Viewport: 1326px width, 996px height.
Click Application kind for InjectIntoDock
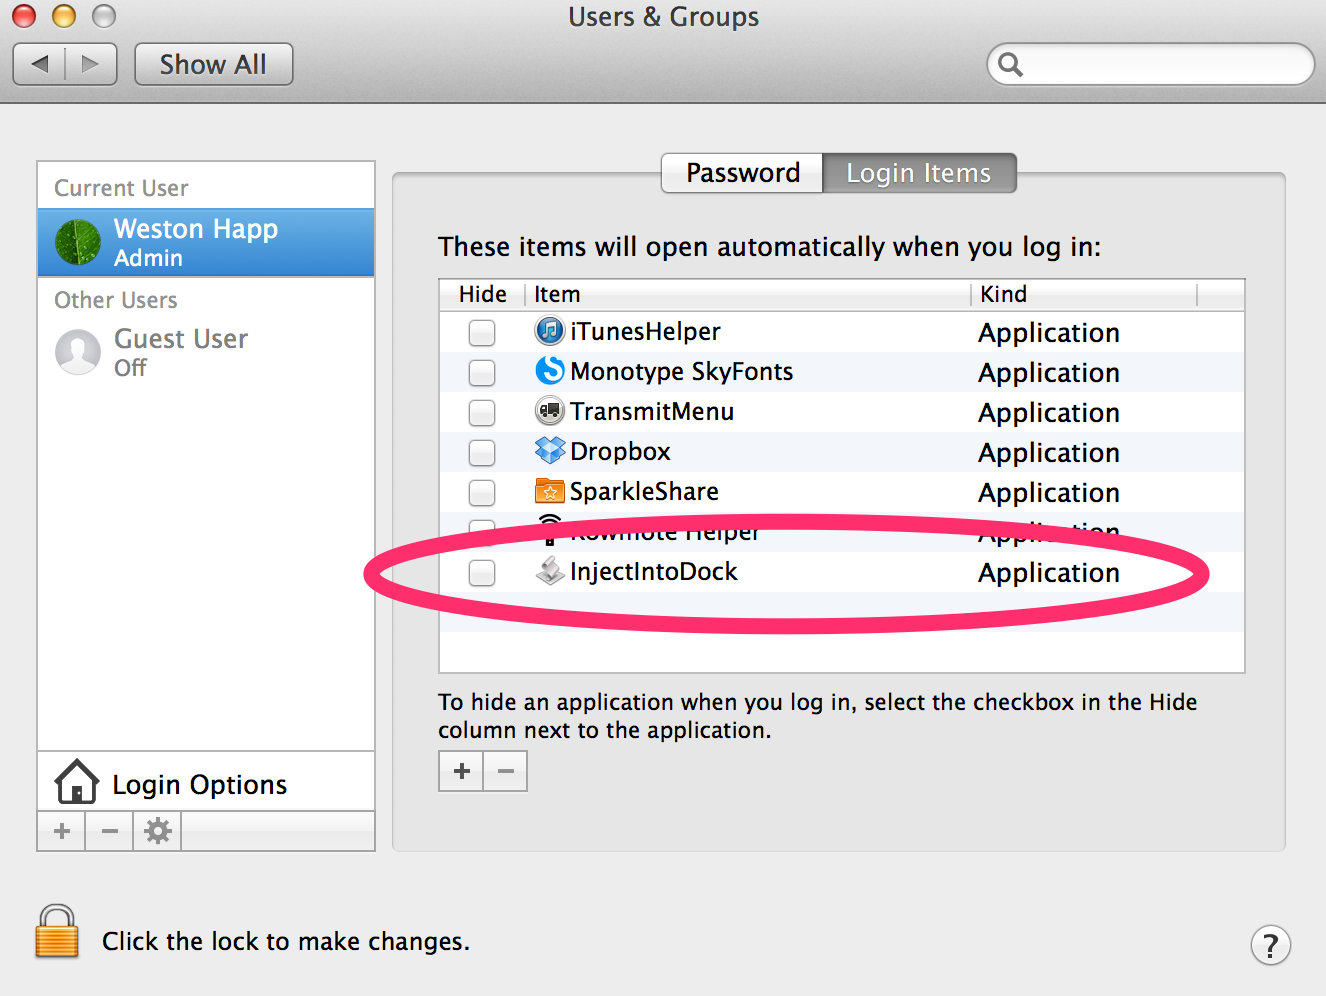pyautogui.click(x=1049, y=573)
